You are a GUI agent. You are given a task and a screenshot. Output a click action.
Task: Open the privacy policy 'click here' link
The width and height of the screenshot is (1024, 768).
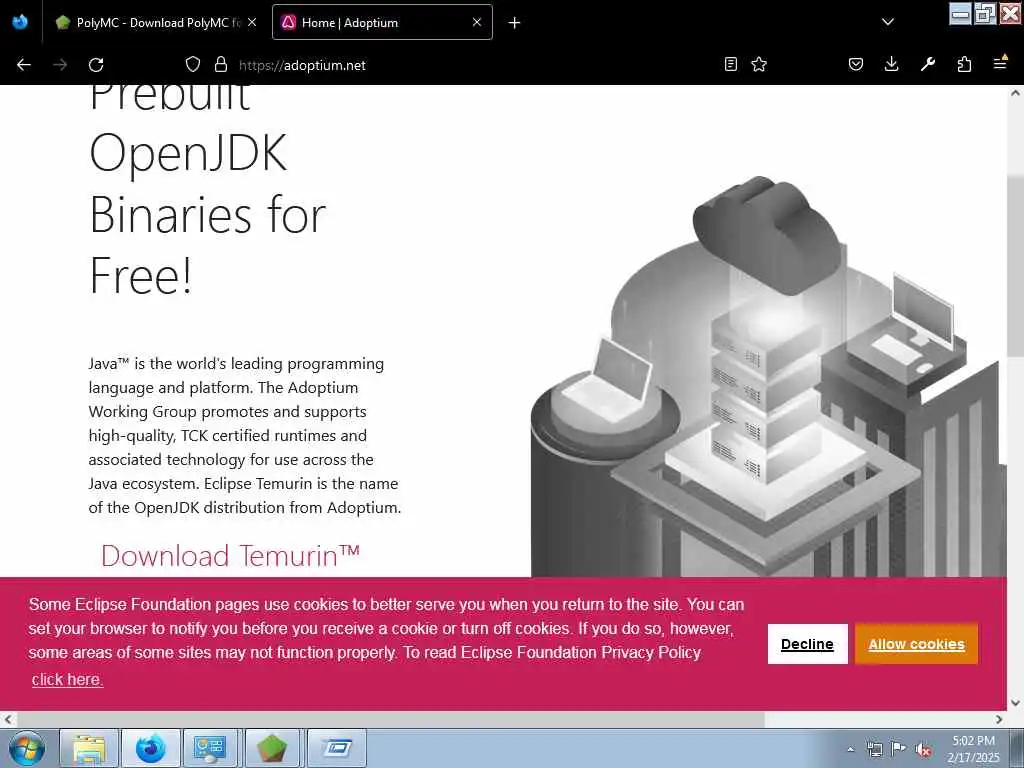67,679
